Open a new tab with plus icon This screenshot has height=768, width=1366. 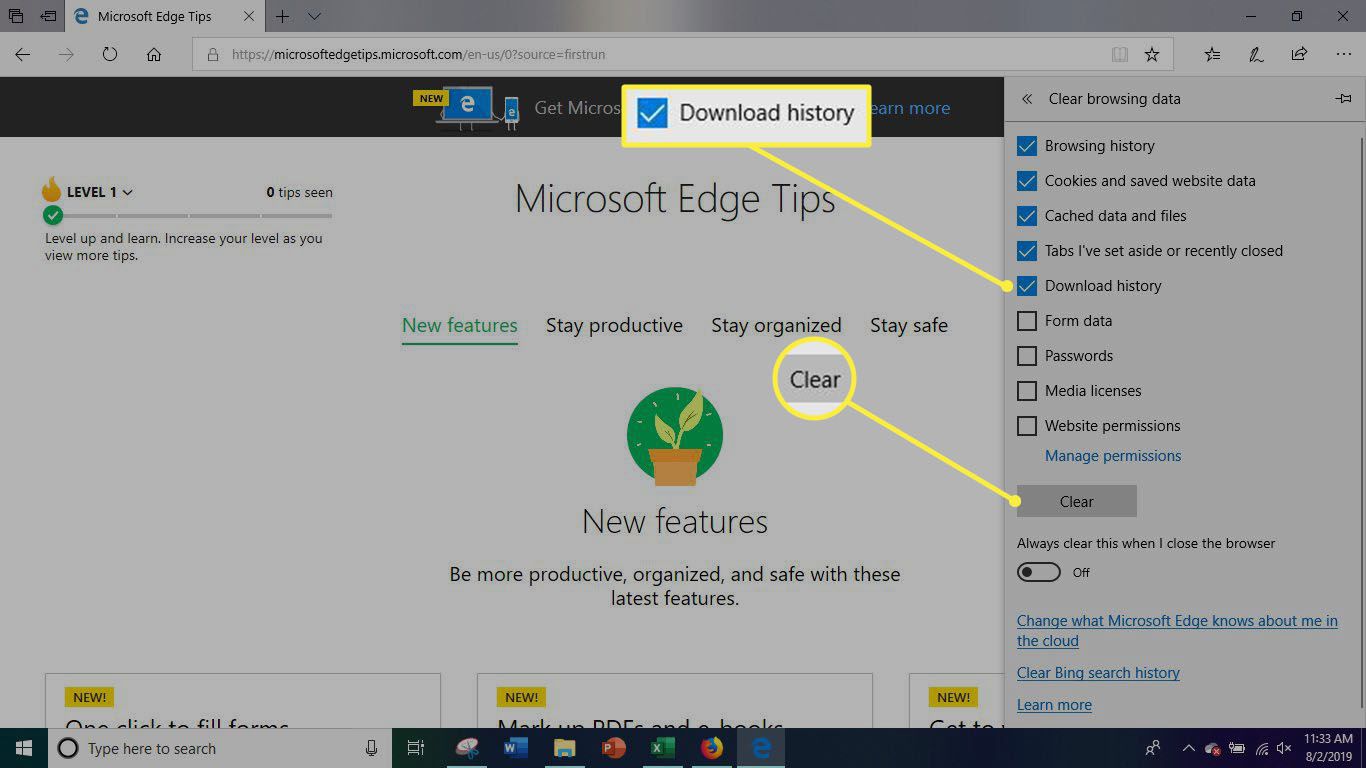(283, 17)
